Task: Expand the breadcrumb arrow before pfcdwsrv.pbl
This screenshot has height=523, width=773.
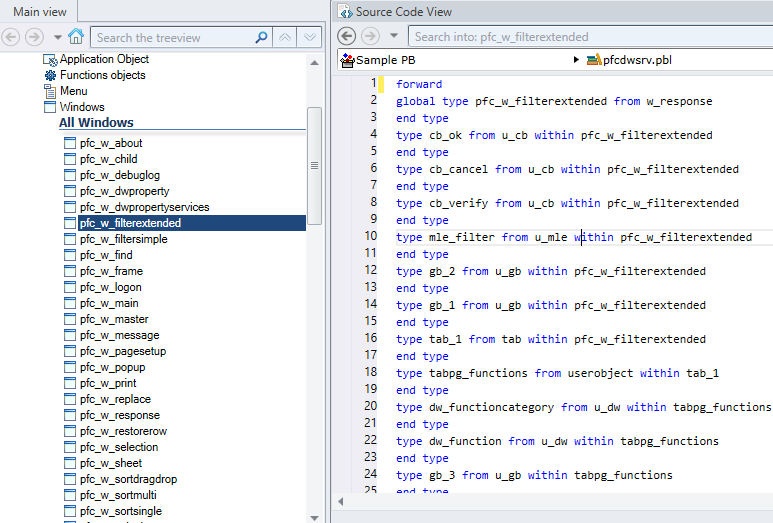Action: tap(576, 60)
